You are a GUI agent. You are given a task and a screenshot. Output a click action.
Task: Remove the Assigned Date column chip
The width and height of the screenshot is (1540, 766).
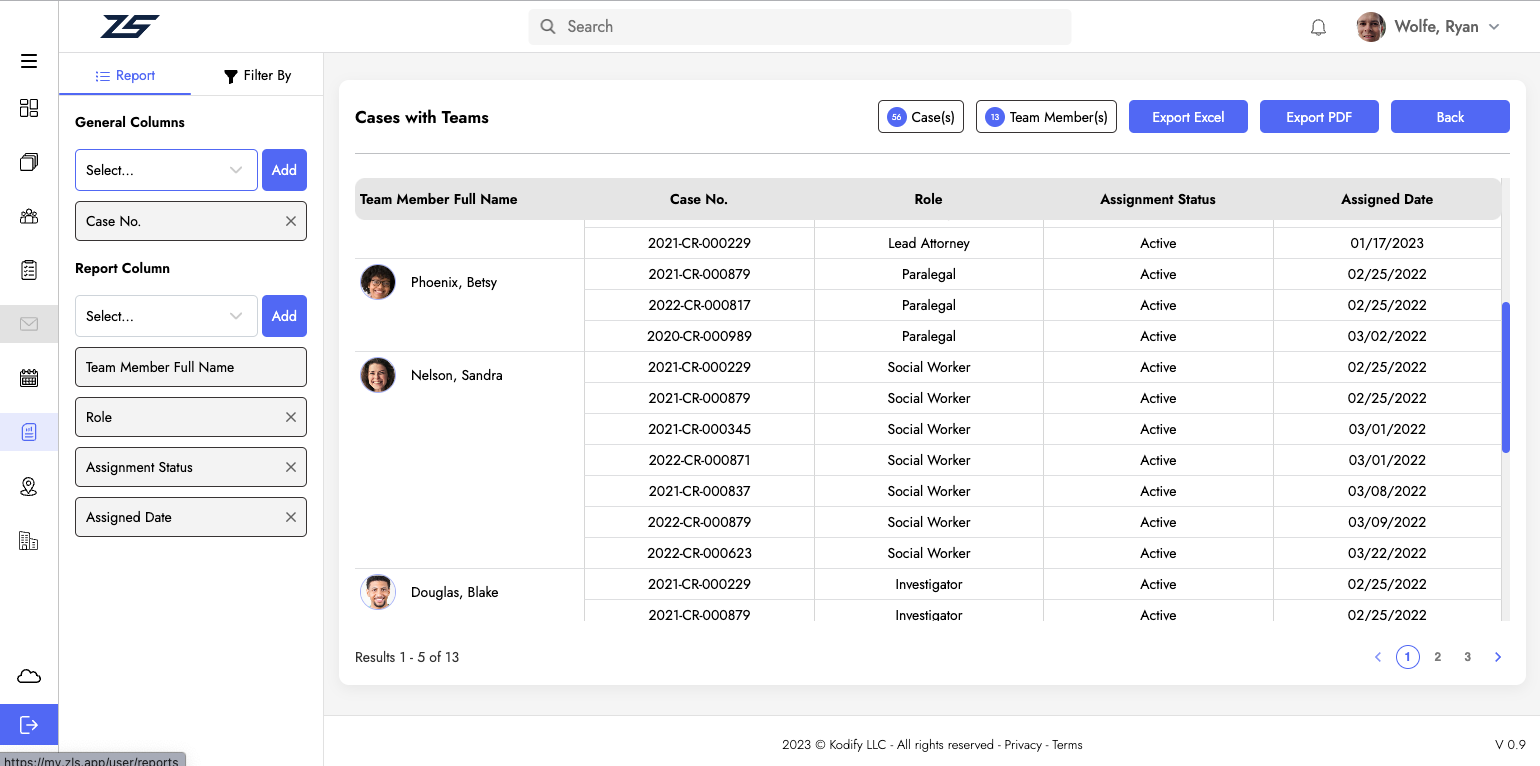click(x=291, y=517)
